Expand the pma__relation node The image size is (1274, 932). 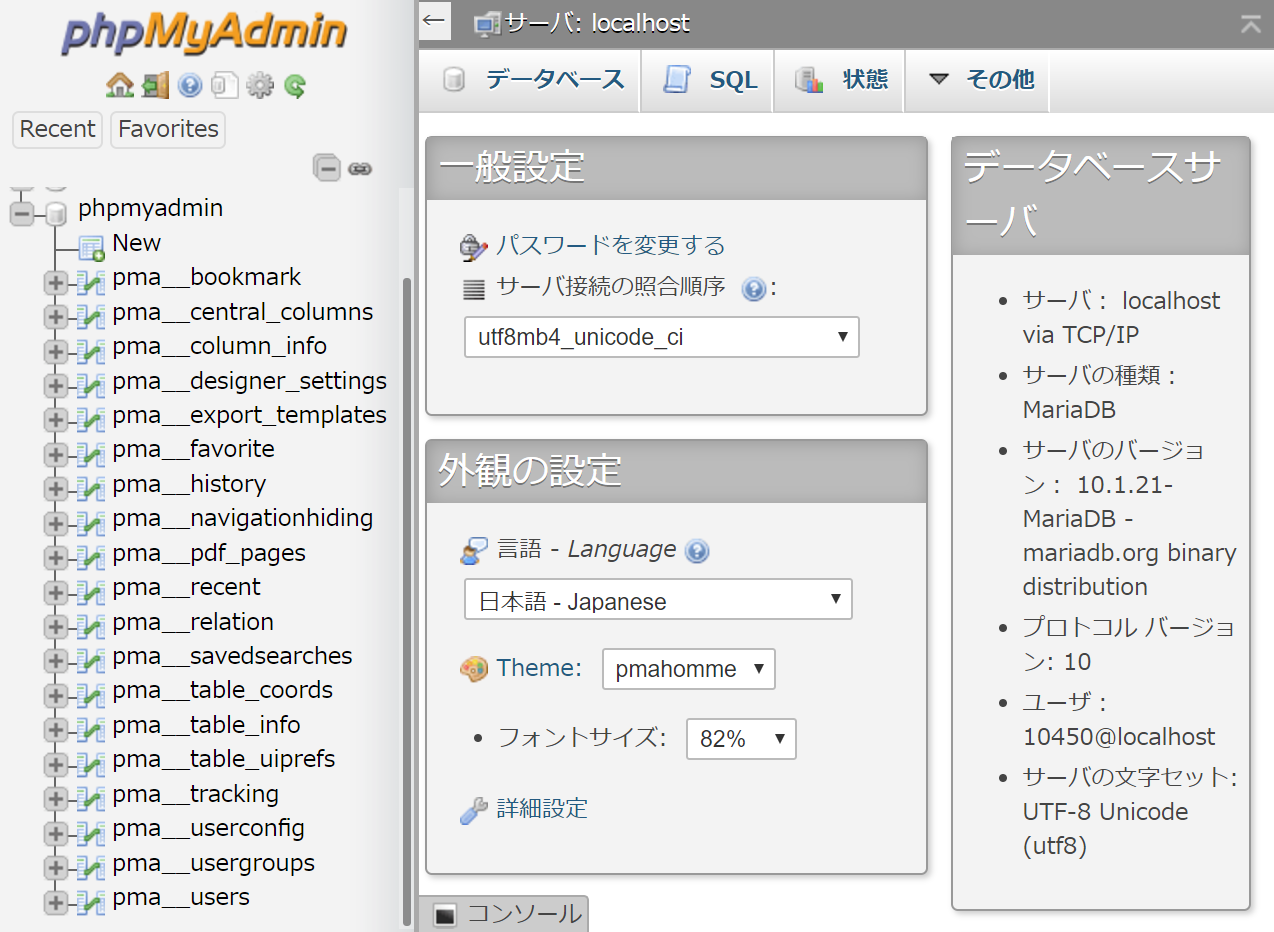tap(56, 626)
